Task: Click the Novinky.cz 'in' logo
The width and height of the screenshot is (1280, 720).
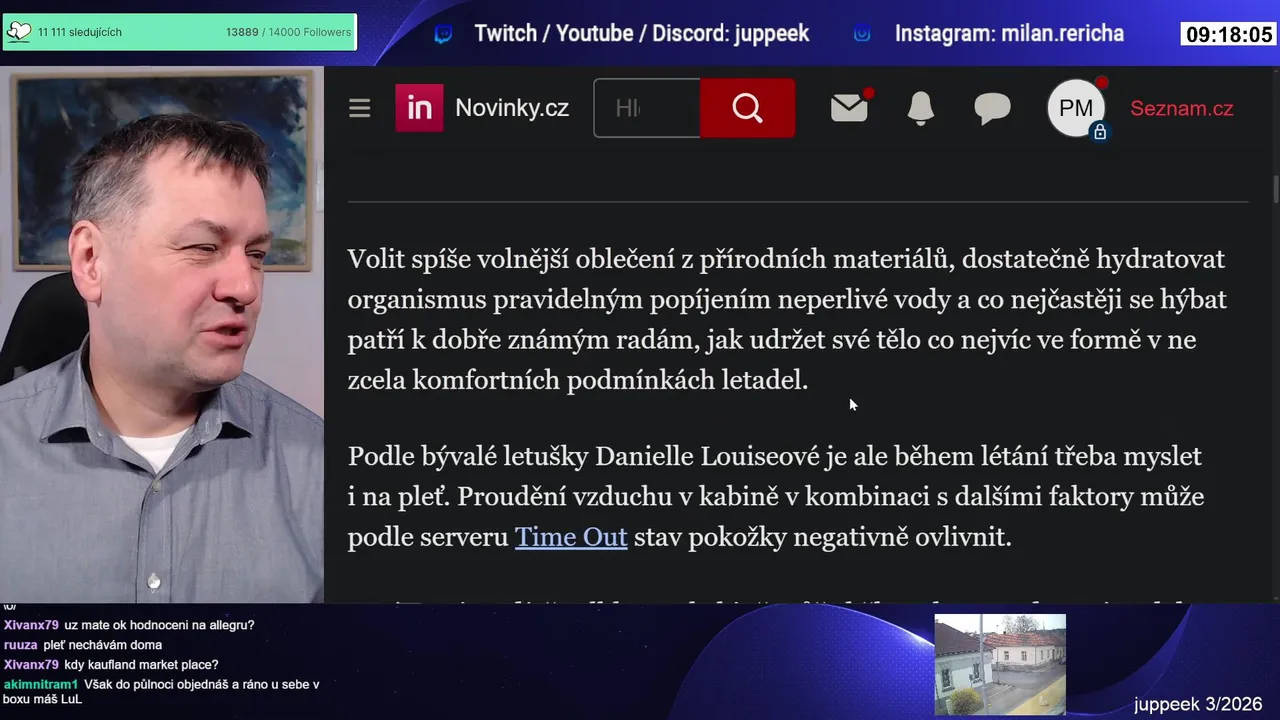Action: pos(419,108)
